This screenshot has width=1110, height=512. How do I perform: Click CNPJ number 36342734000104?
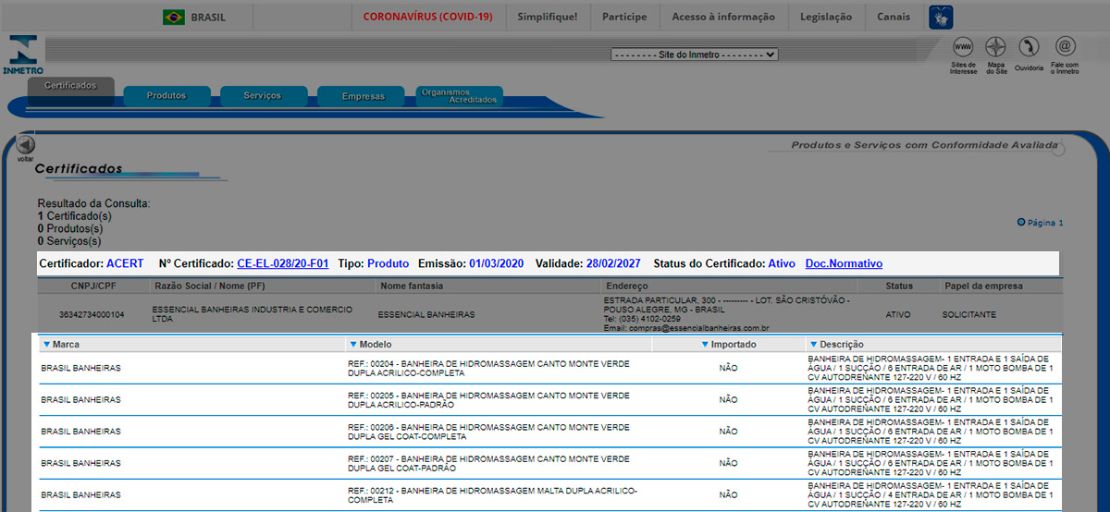92,314
